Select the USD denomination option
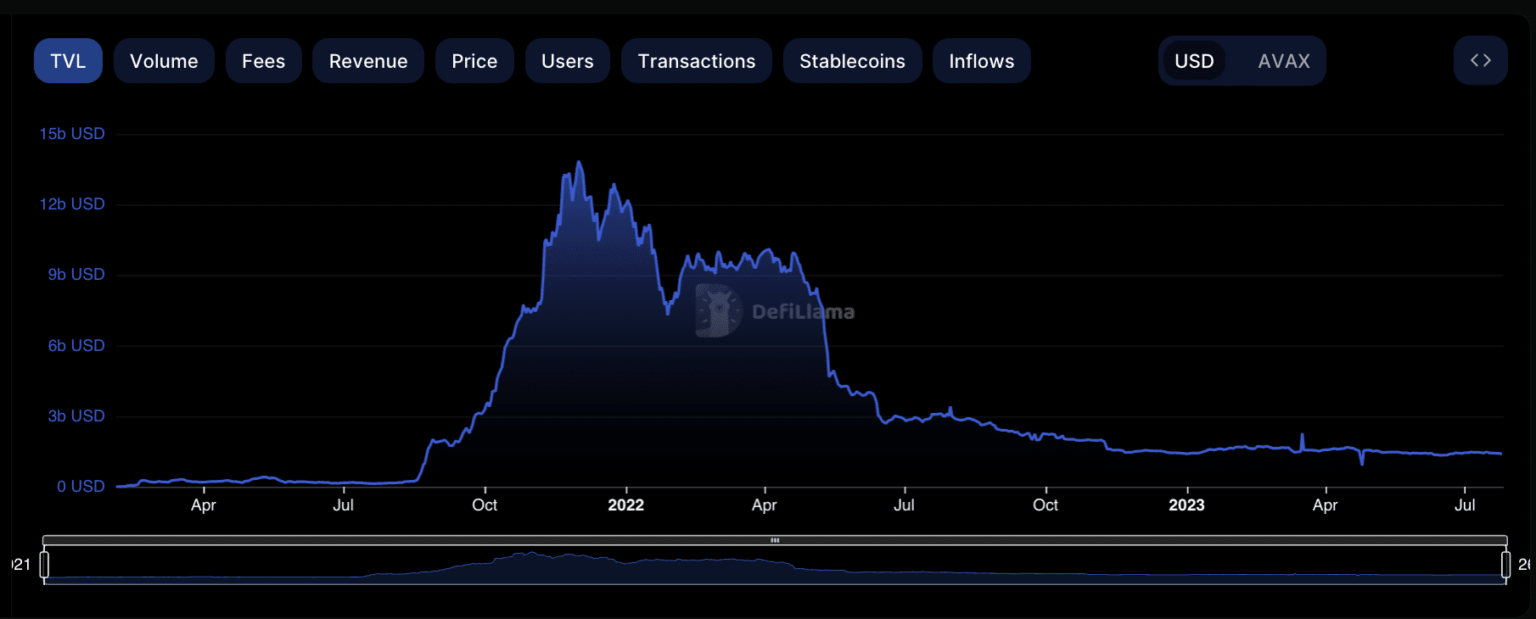The width and height of the screenshot is (1536, 619). [x=1194, y=61]
